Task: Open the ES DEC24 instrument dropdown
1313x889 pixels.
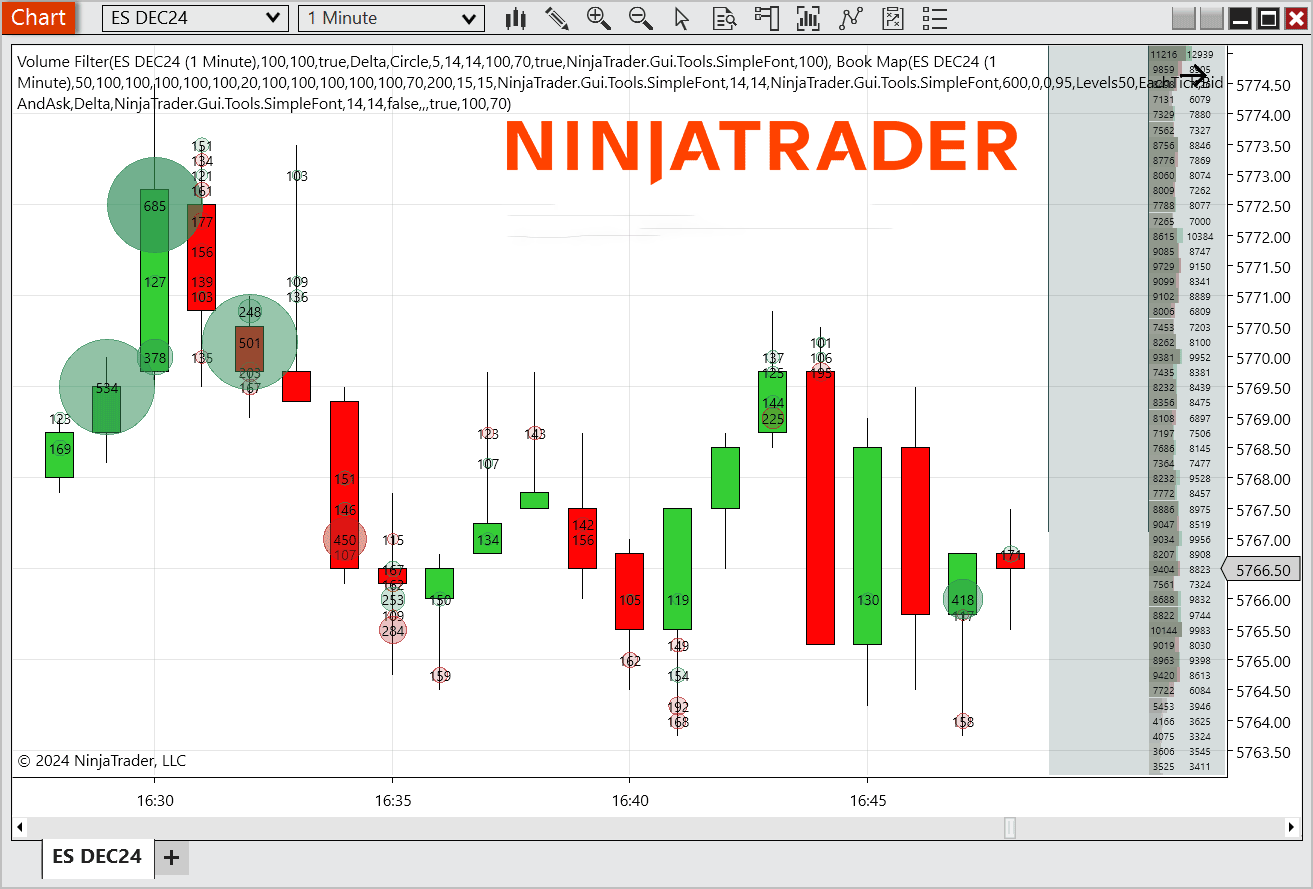Action: tap(195, 18)
